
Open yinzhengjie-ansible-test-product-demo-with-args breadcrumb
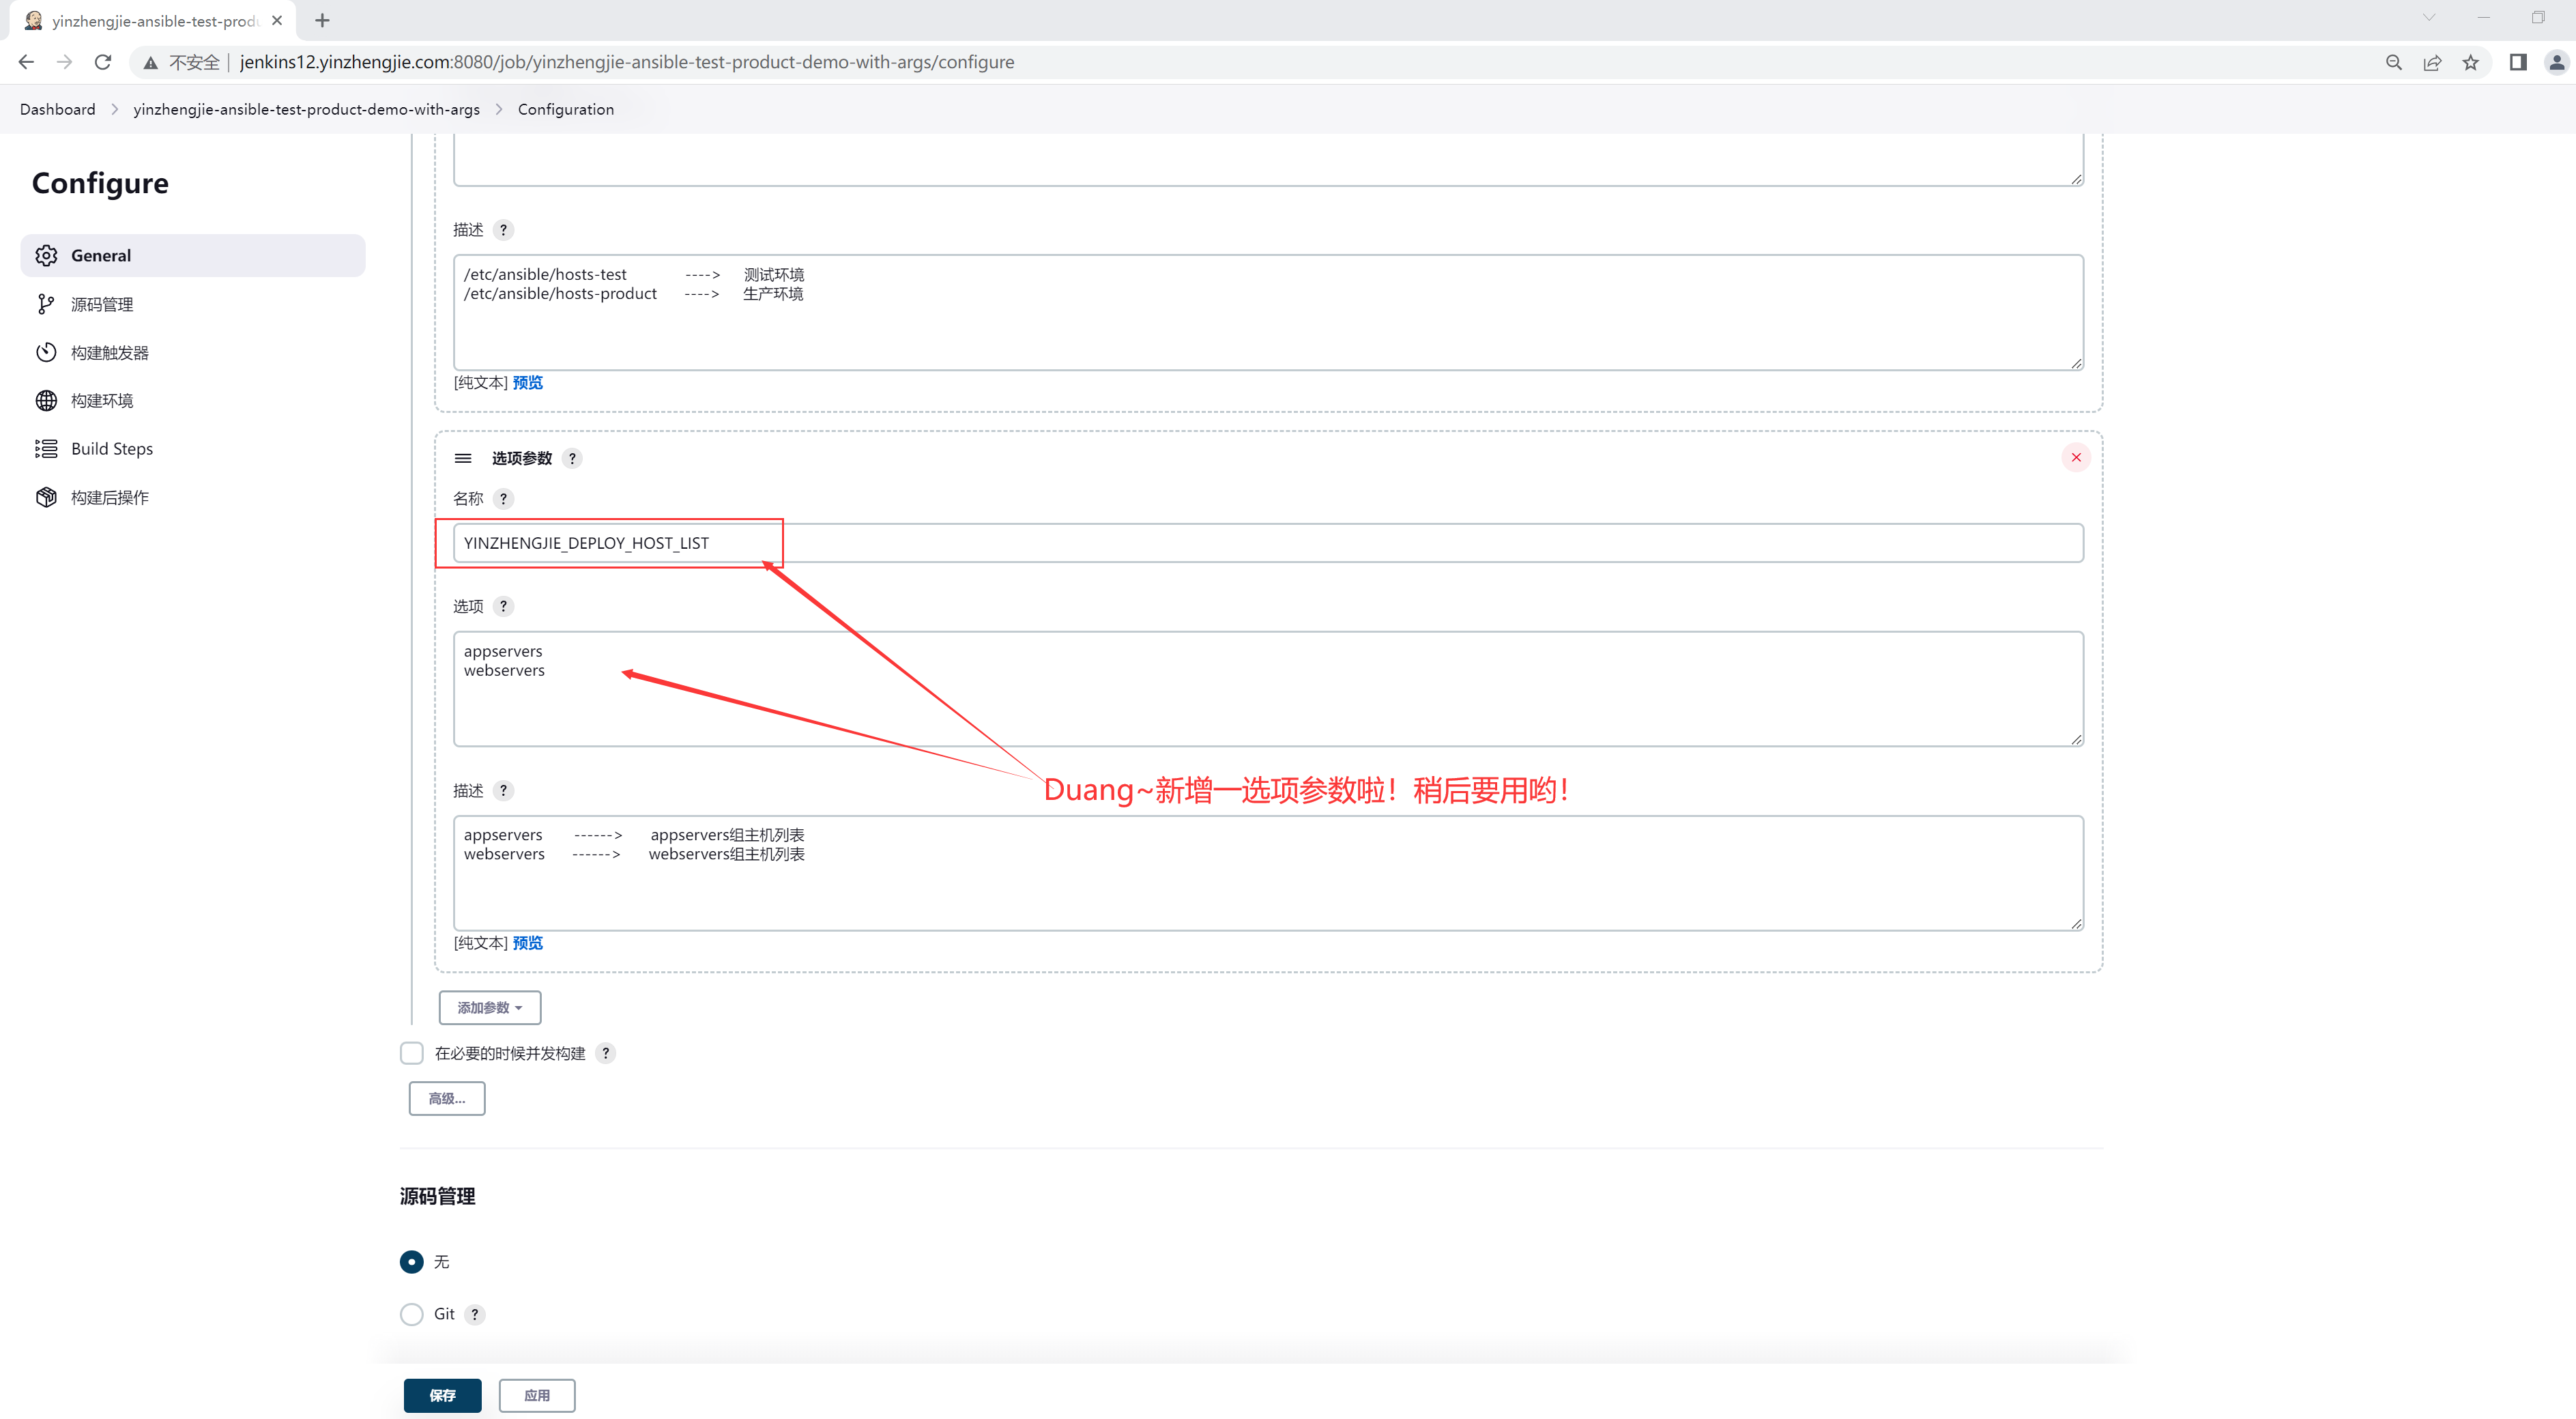[306, 109]
